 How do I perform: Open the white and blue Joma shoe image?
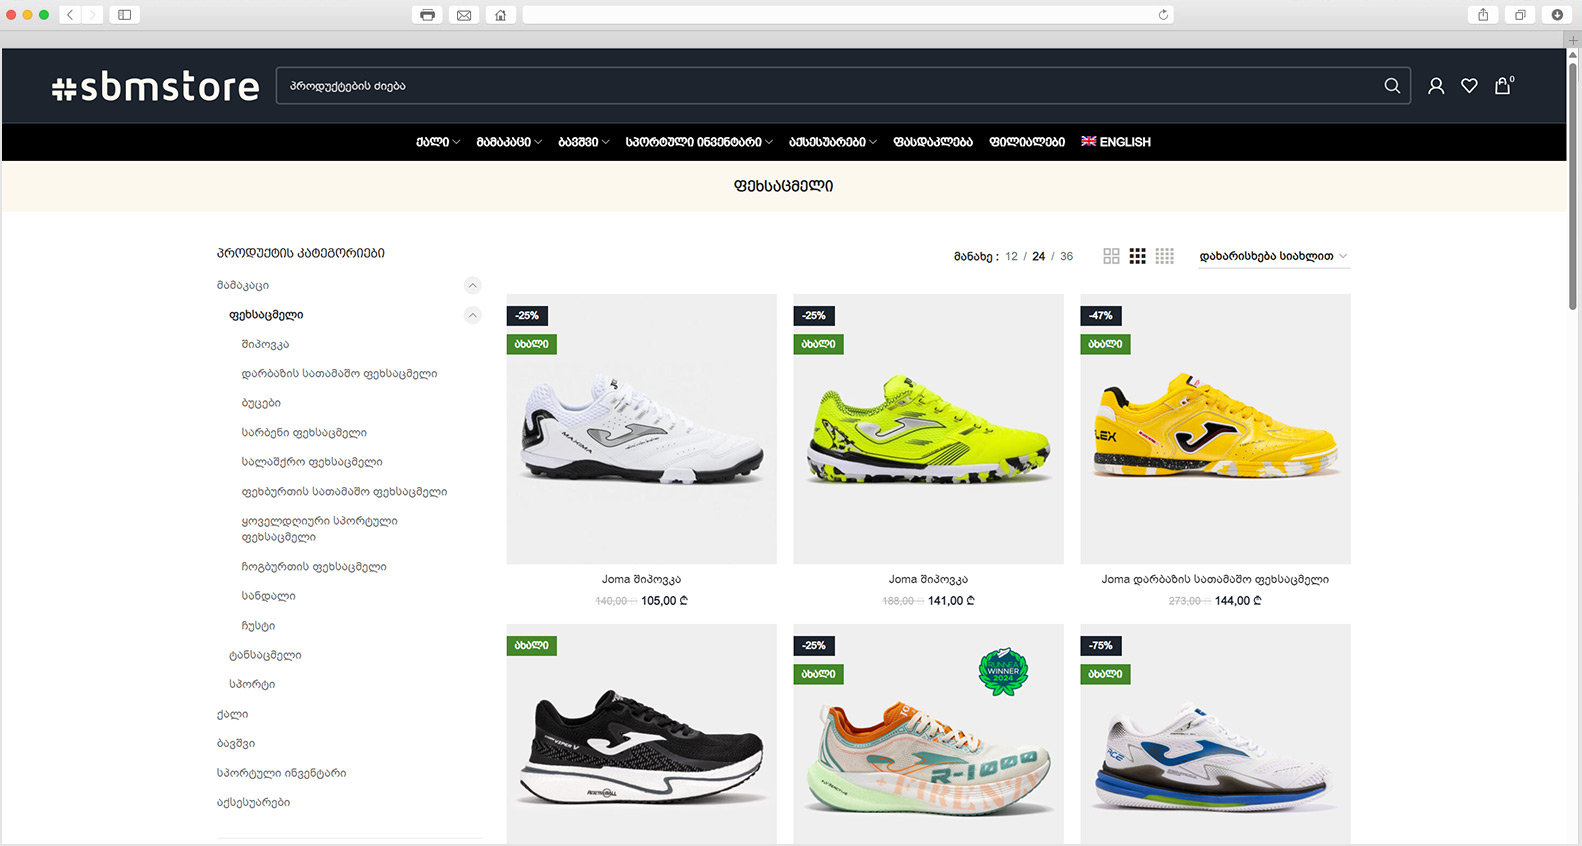click(x=1215, y=735)
